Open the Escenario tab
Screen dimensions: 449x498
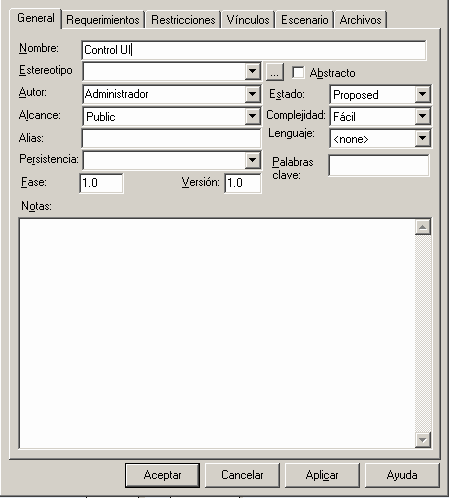point(304,20)
